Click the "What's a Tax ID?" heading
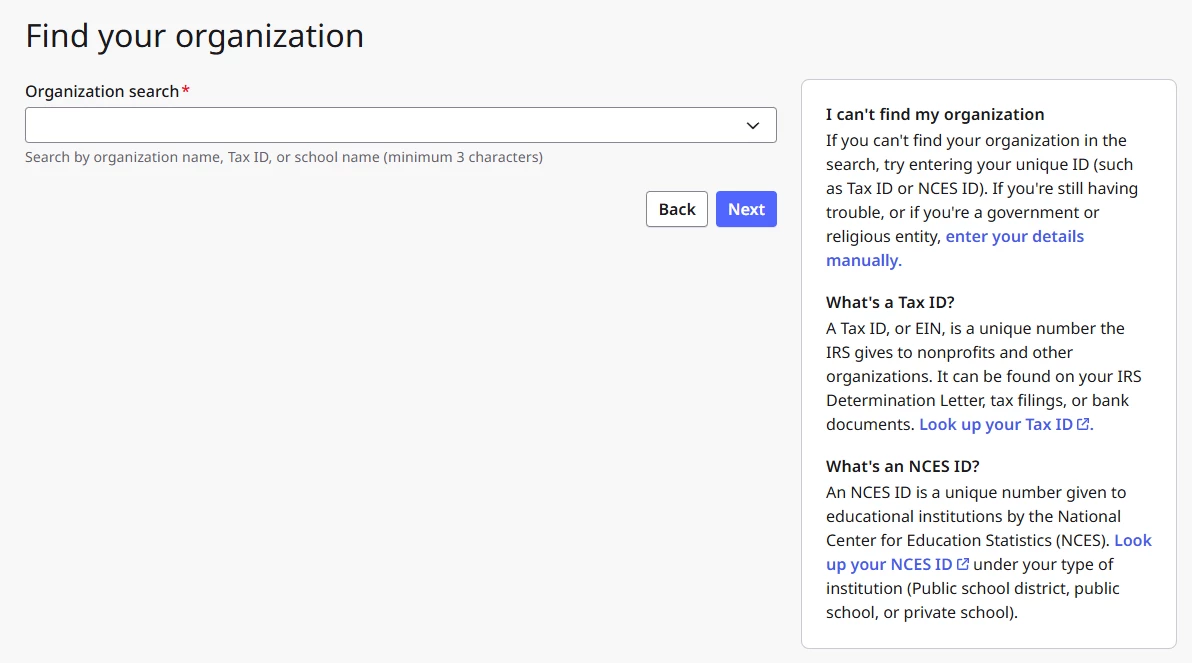1192x663 pixels. pos(890,303)
